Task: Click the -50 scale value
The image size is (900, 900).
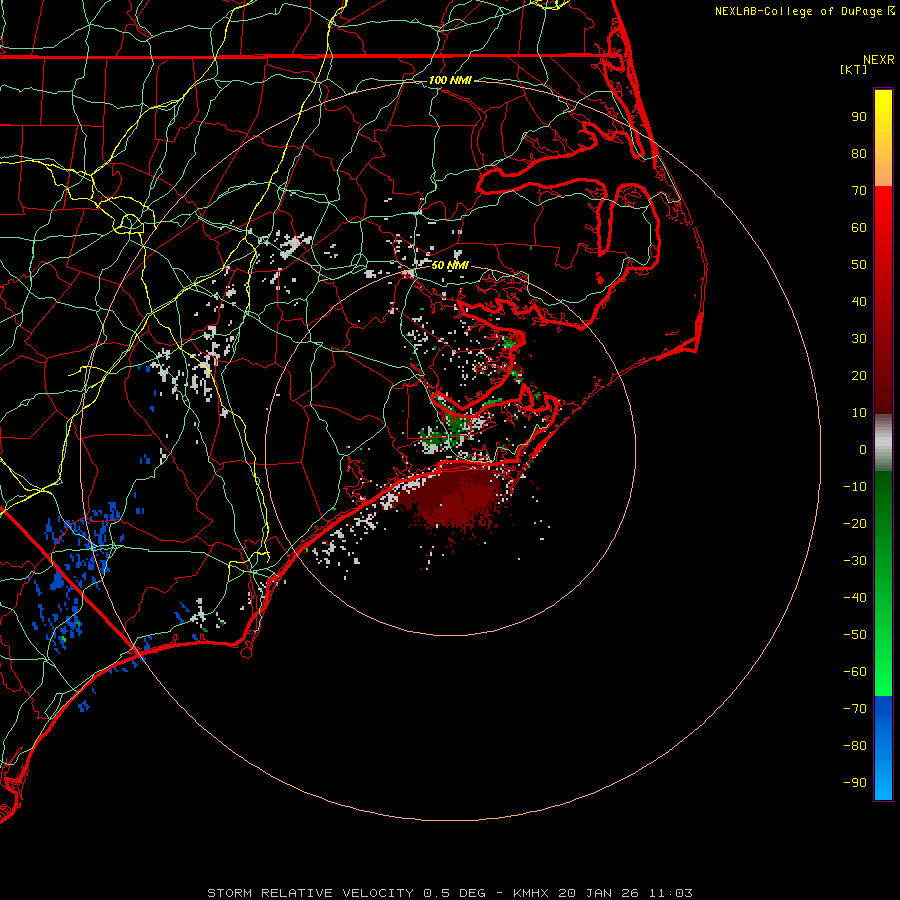Action: point(855,635)
